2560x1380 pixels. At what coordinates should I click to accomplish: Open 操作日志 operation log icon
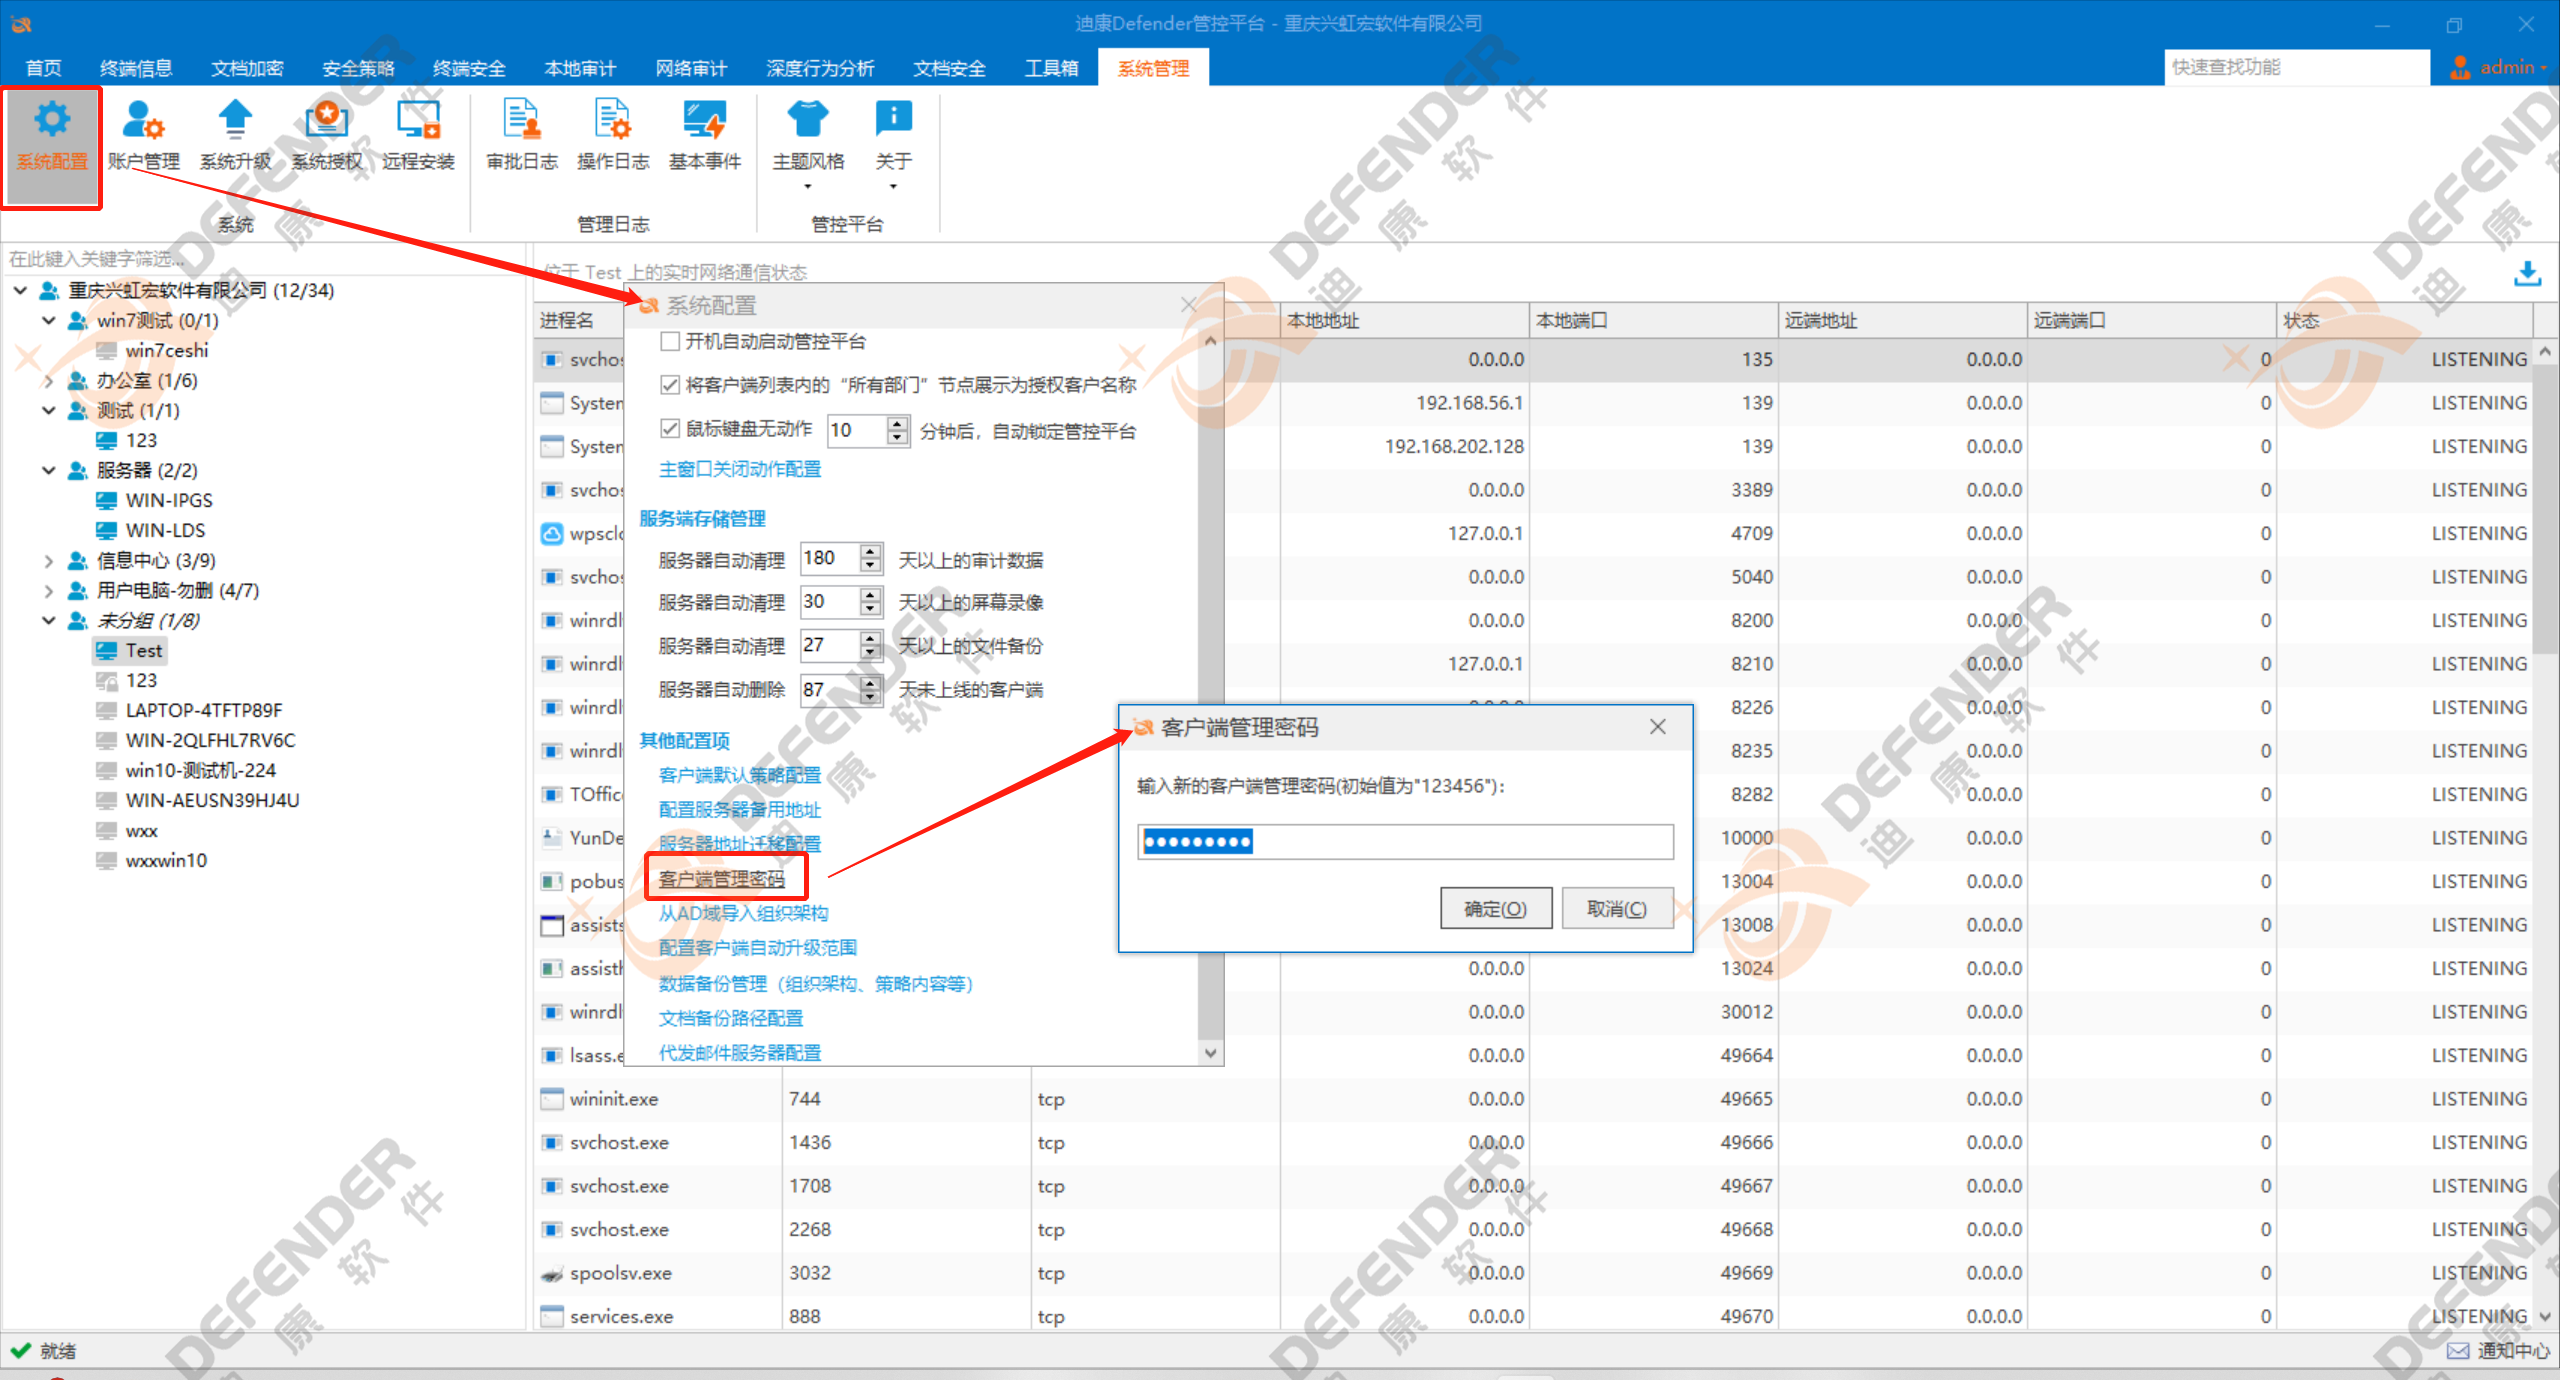613,120
